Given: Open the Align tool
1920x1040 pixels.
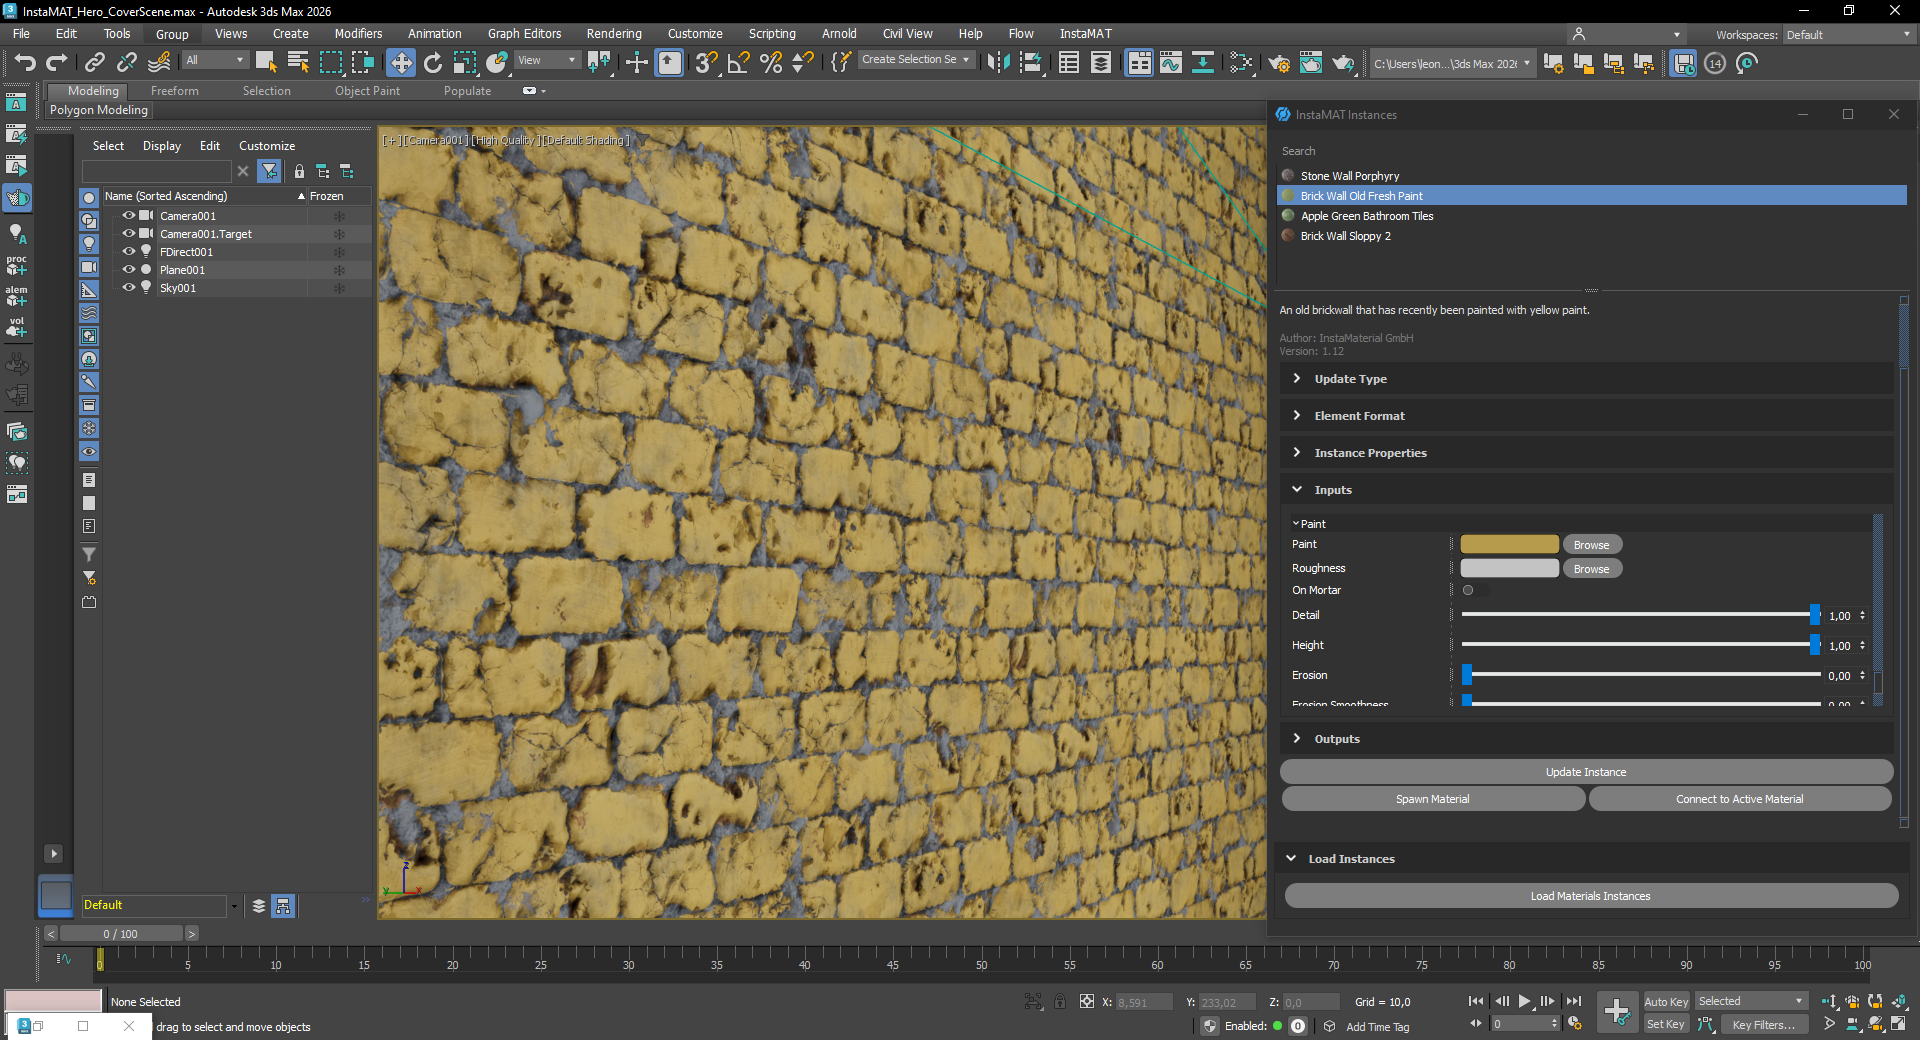Looking at the screenshot, I should 1031,63.
